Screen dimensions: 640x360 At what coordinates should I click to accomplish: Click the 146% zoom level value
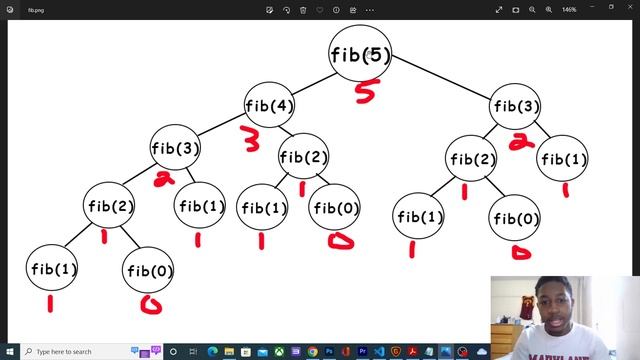(569, 10)
